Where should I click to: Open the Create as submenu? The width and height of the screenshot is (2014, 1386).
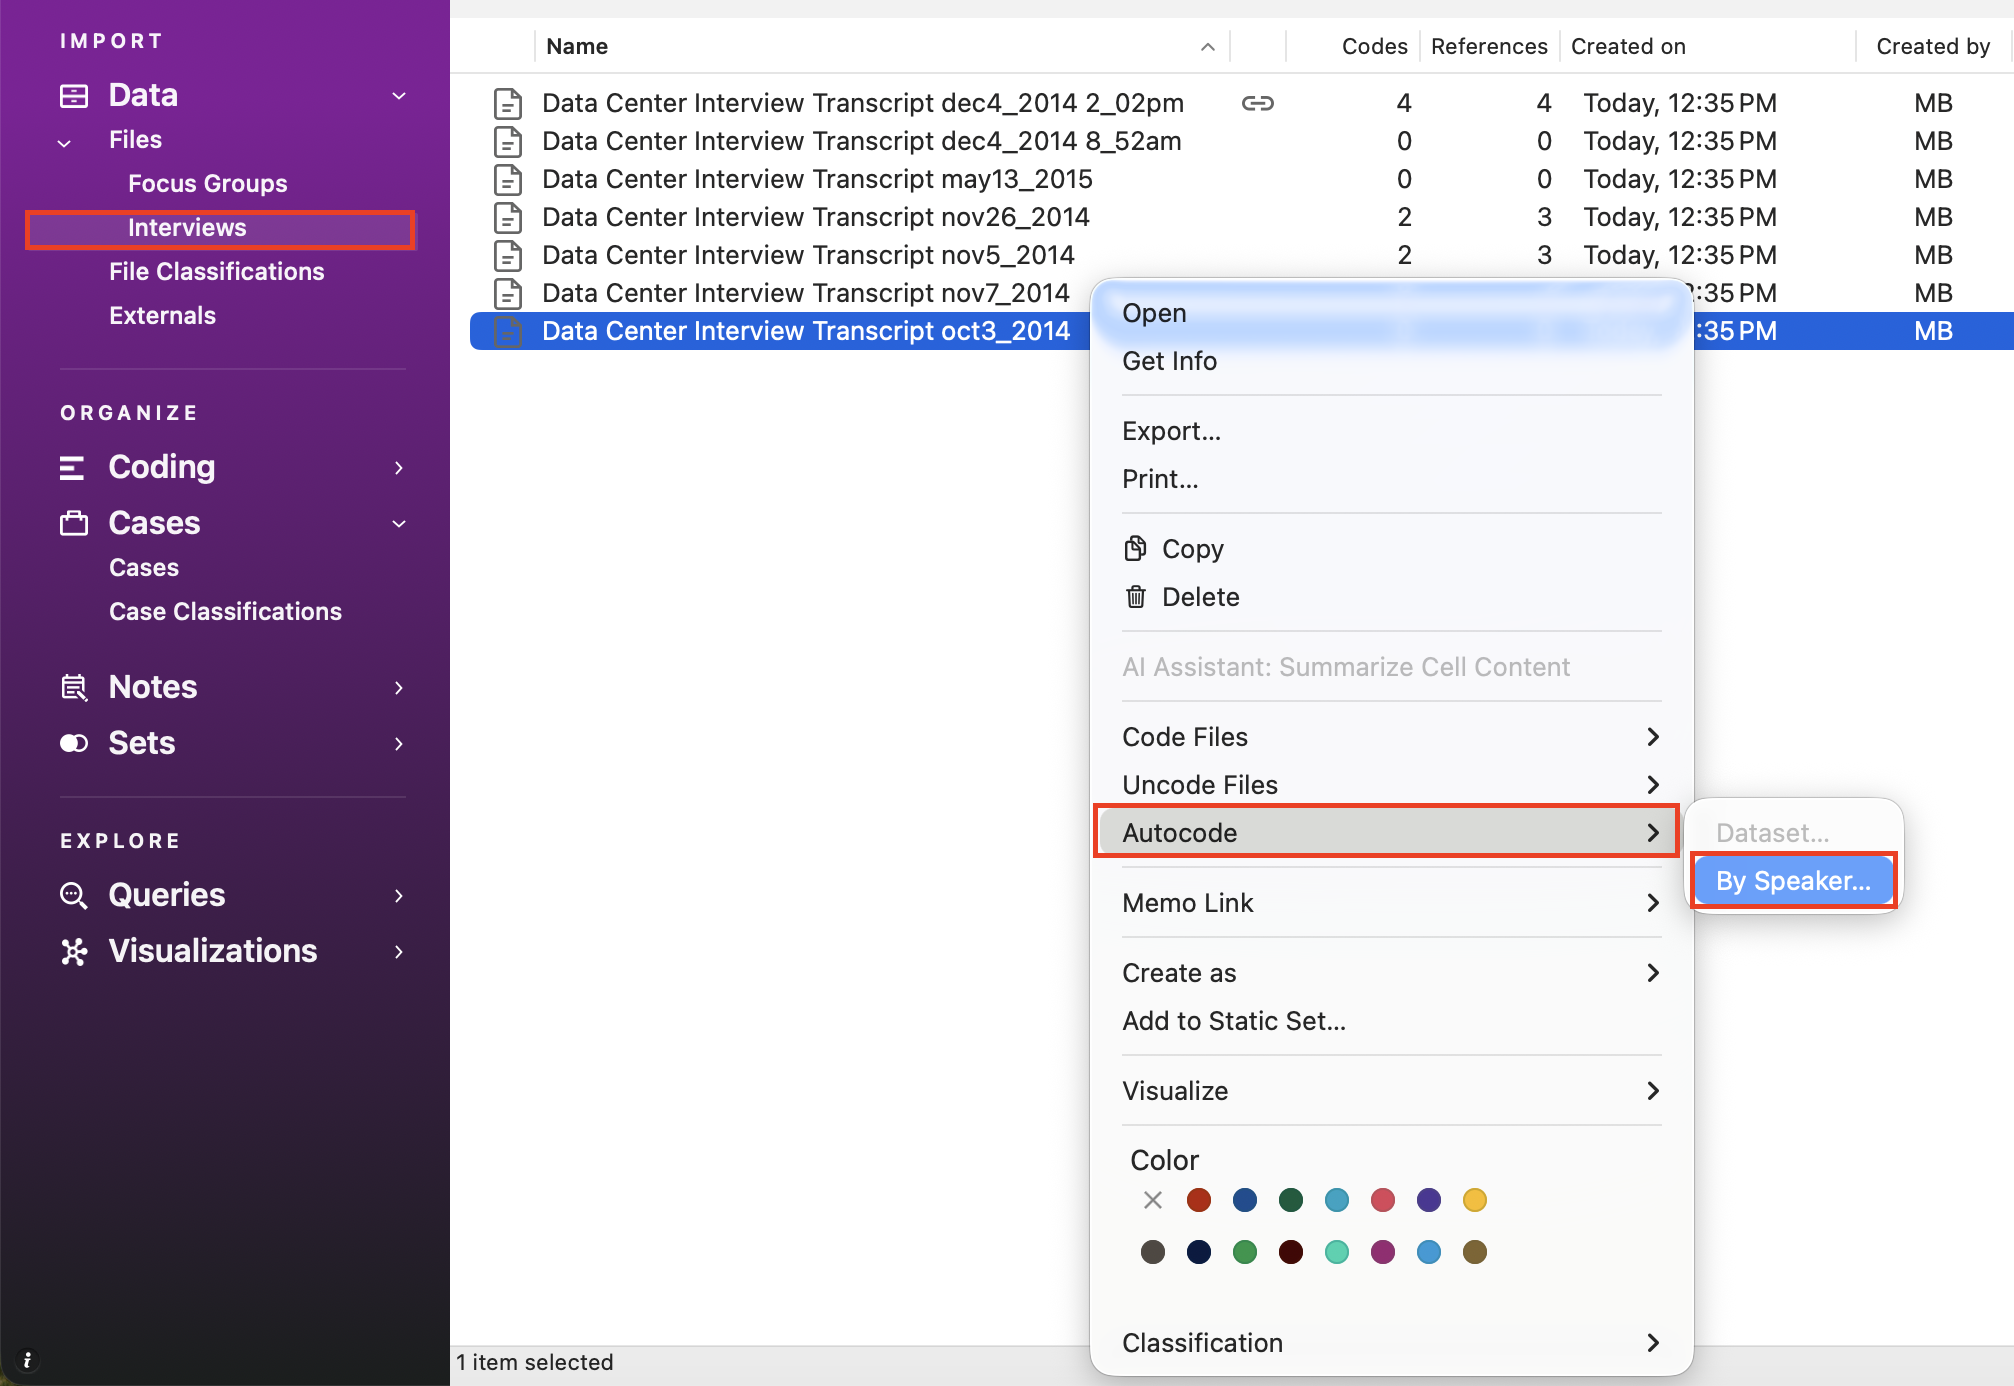point(1391,973)
